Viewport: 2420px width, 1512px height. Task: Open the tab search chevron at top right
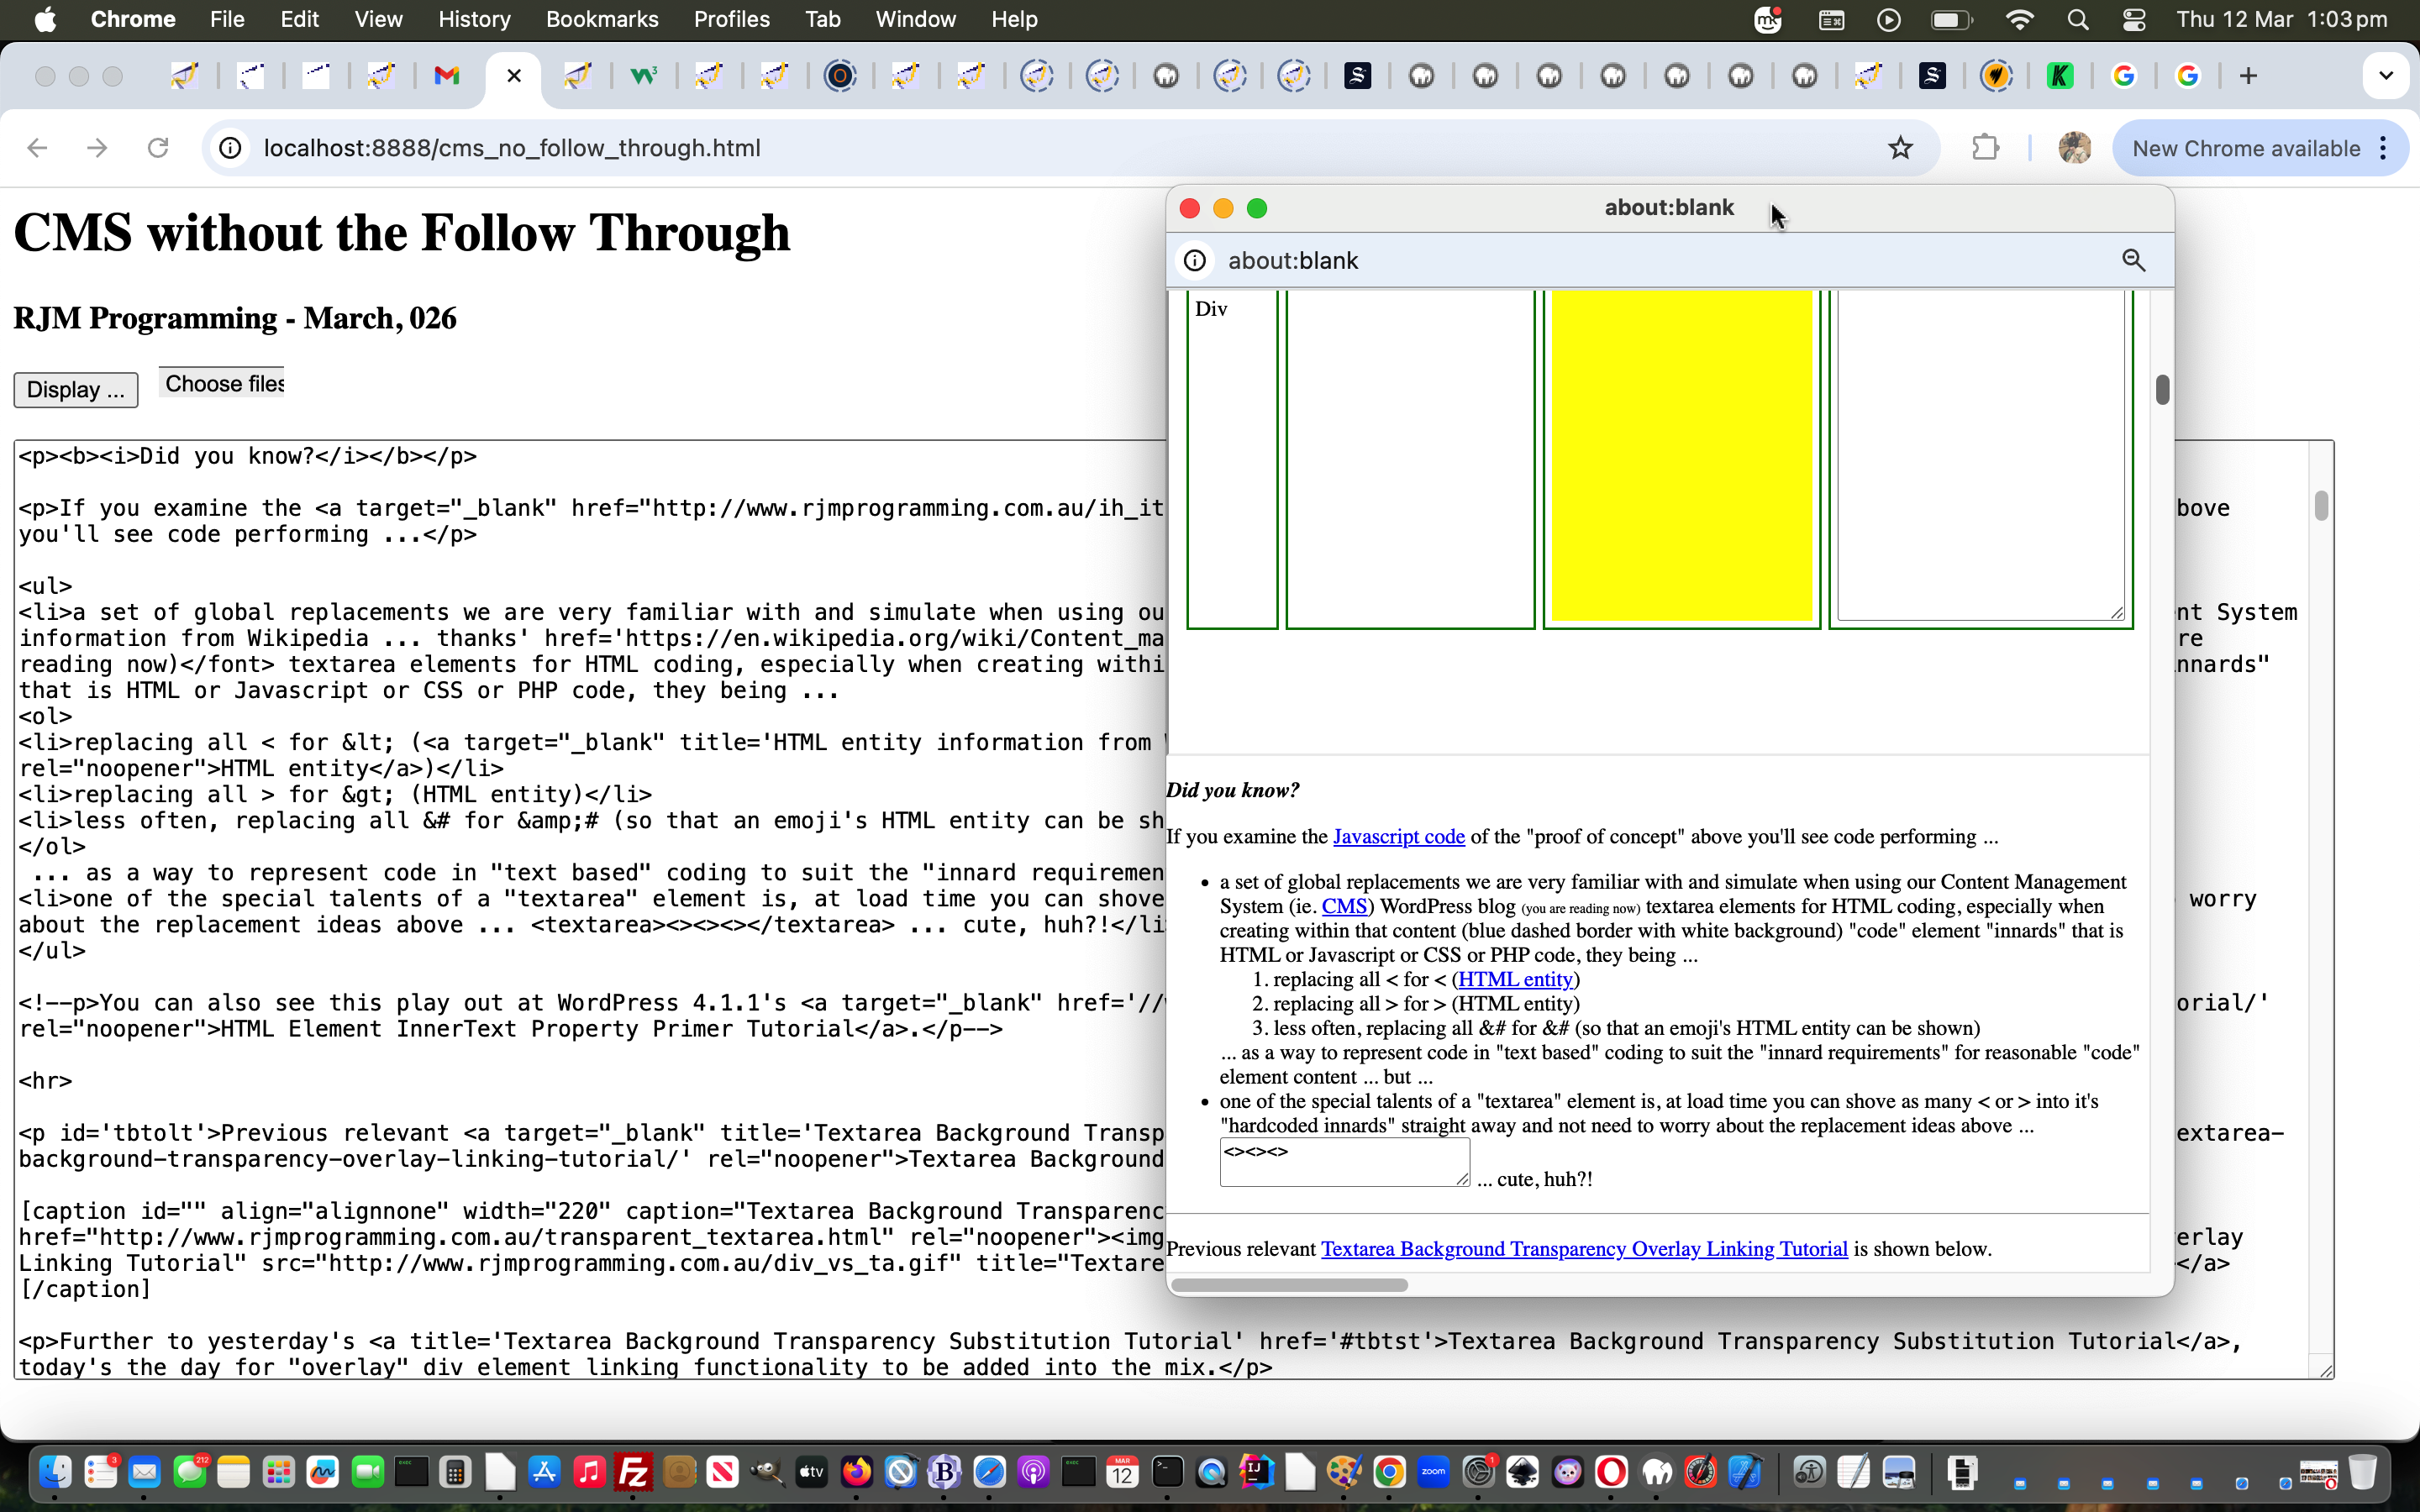tap(2386, 75)
